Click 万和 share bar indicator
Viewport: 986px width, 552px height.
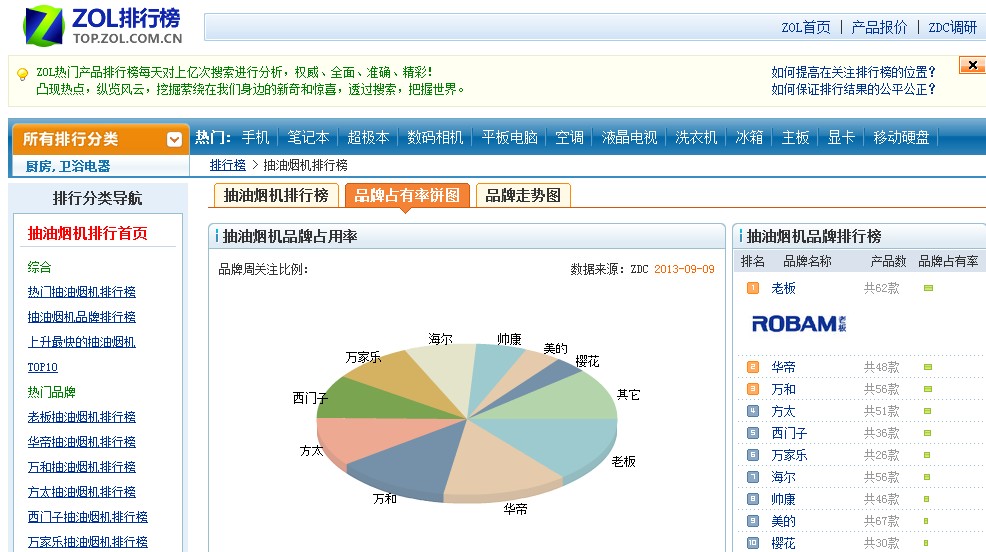pyautogui.click(x=928, y=389)
